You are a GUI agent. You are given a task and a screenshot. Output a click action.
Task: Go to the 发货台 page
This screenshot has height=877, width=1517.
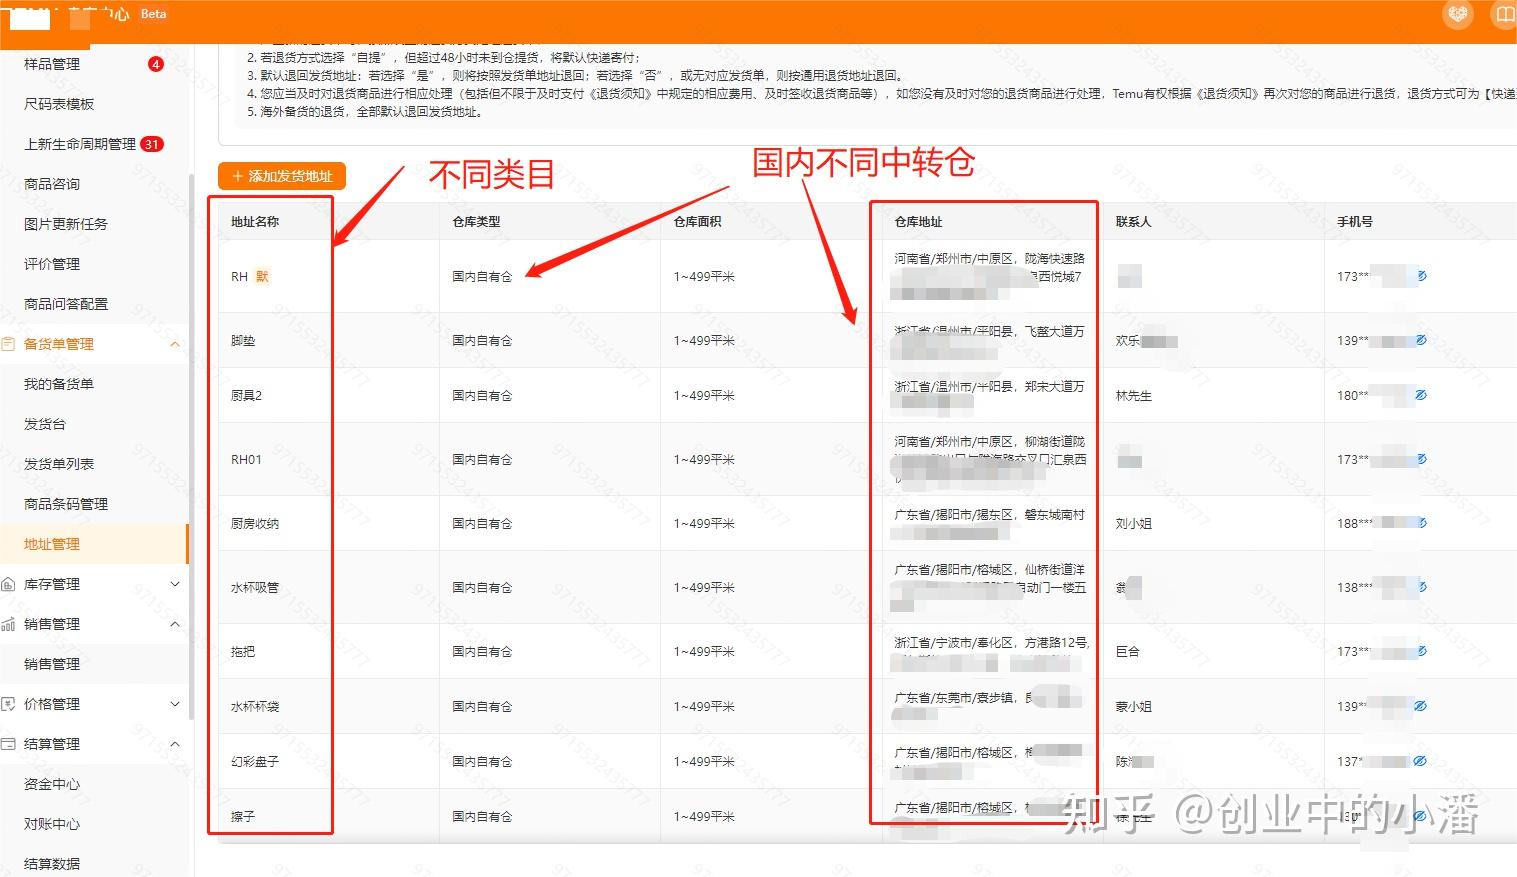point(45,424)
